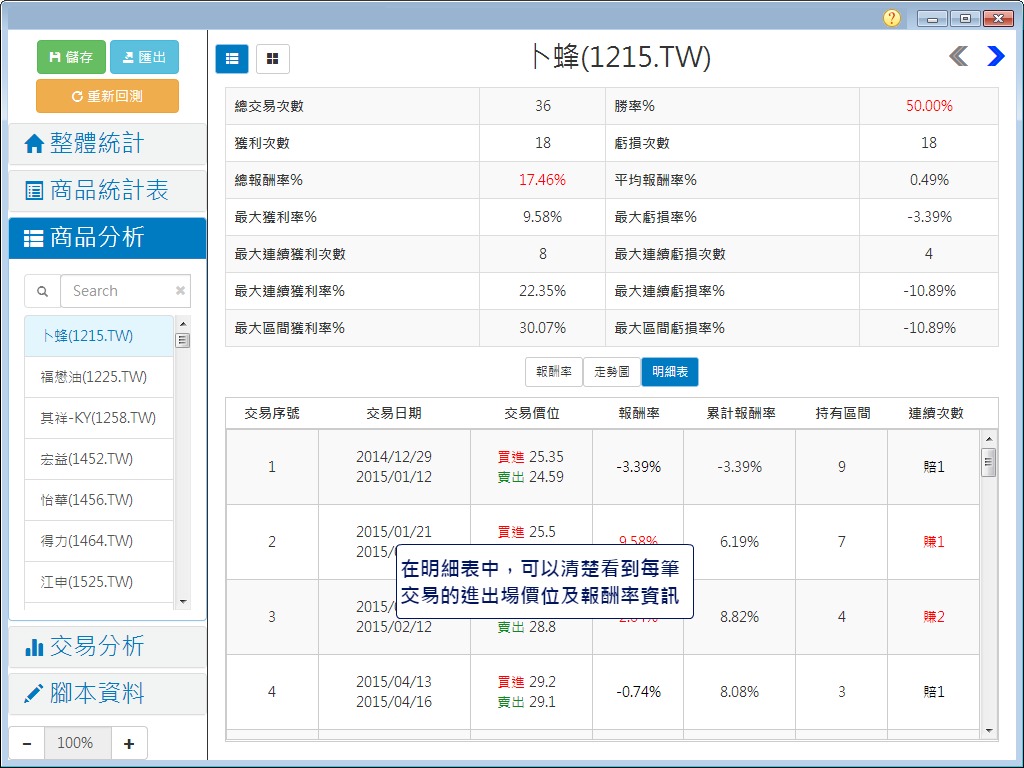Click the -0.74% return cell

(639, 692)
